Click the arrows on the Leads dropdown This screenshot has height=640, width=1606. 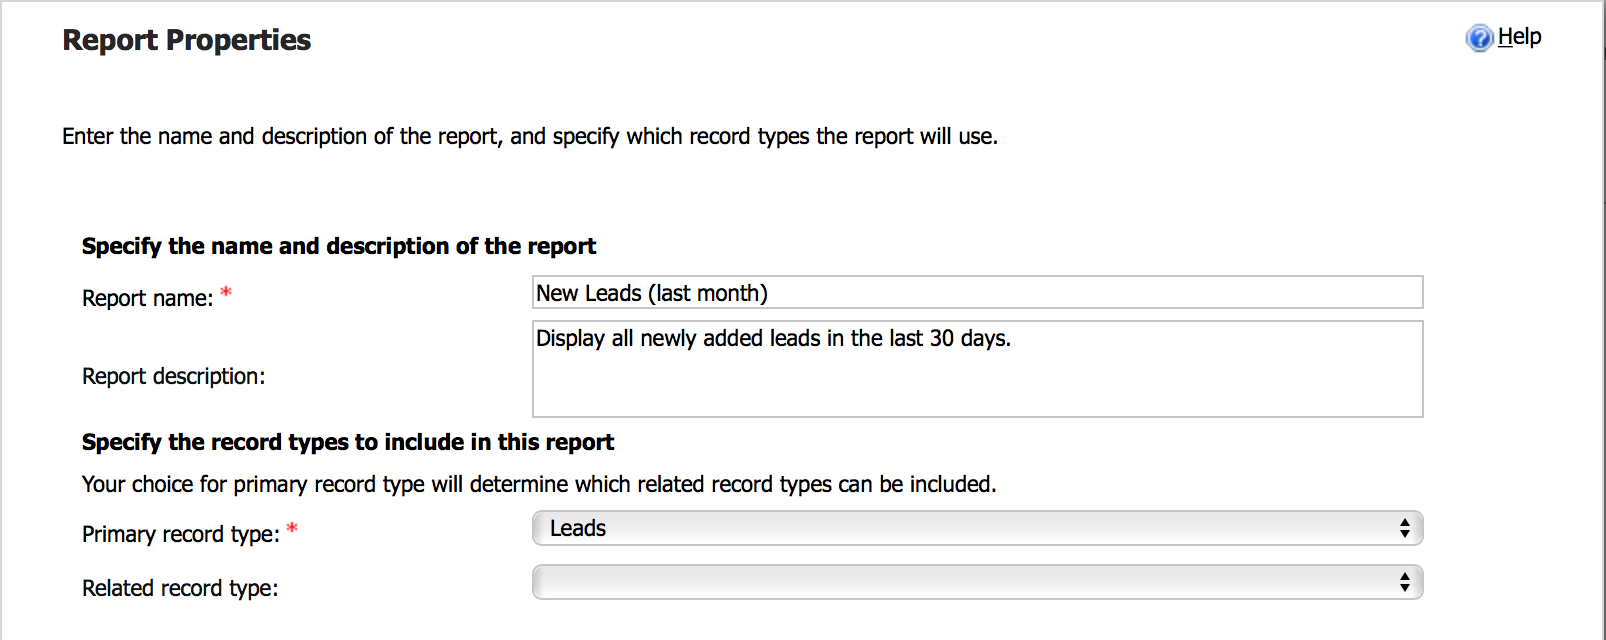[1405, 528]
